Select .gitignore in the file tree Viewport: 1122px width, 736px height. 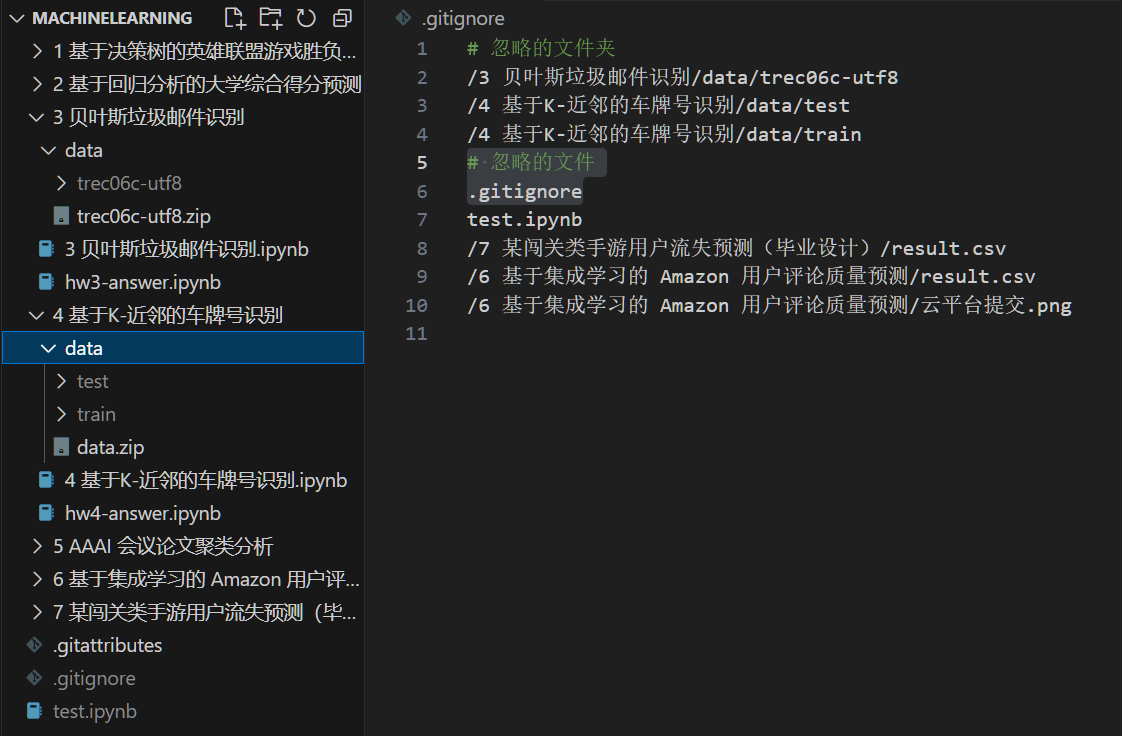[x=94, y=678]
